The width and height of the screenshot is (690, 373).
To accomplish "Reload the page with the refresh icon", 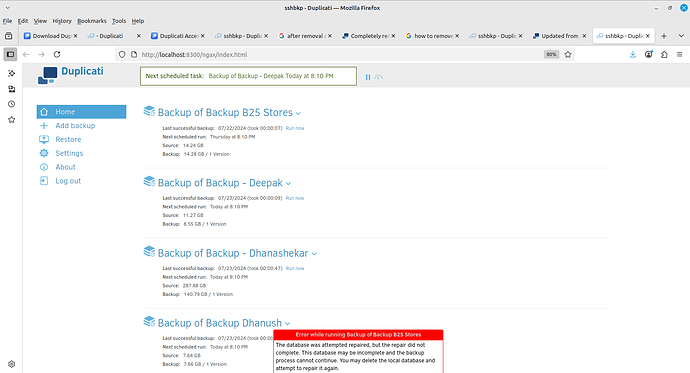I will pos(57,55).
